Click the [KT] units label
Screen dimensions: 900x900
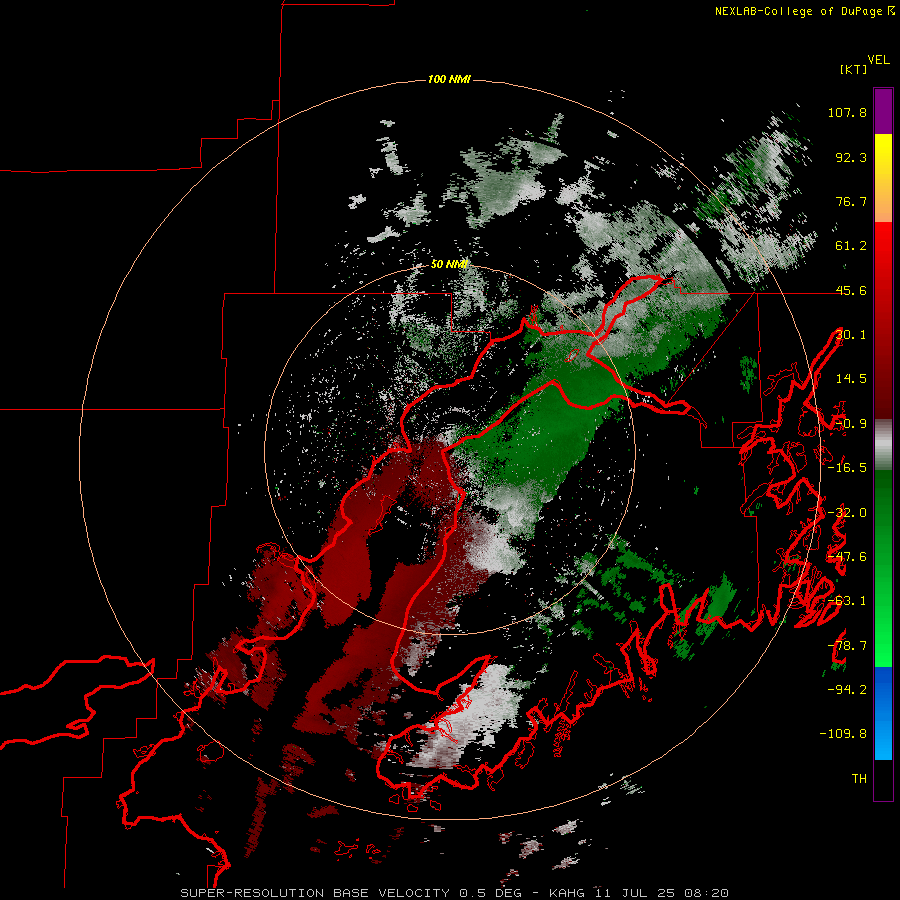854,69
